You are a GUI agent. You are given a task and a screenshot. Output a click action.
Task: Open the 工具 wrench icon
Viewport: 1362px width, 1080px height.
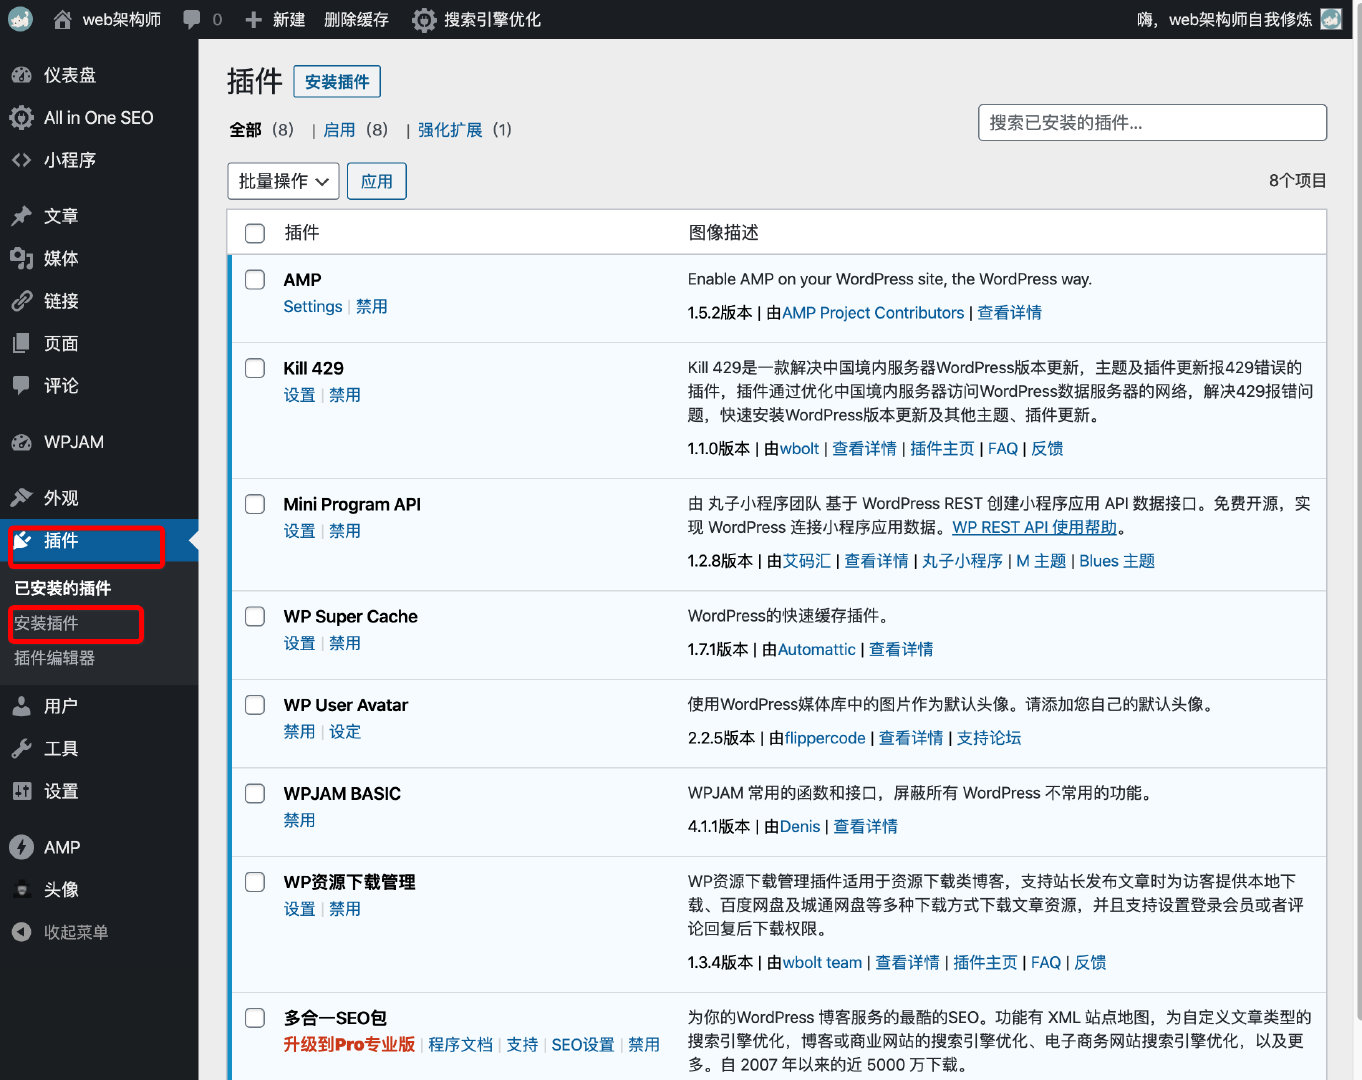[x=22, y=748]
